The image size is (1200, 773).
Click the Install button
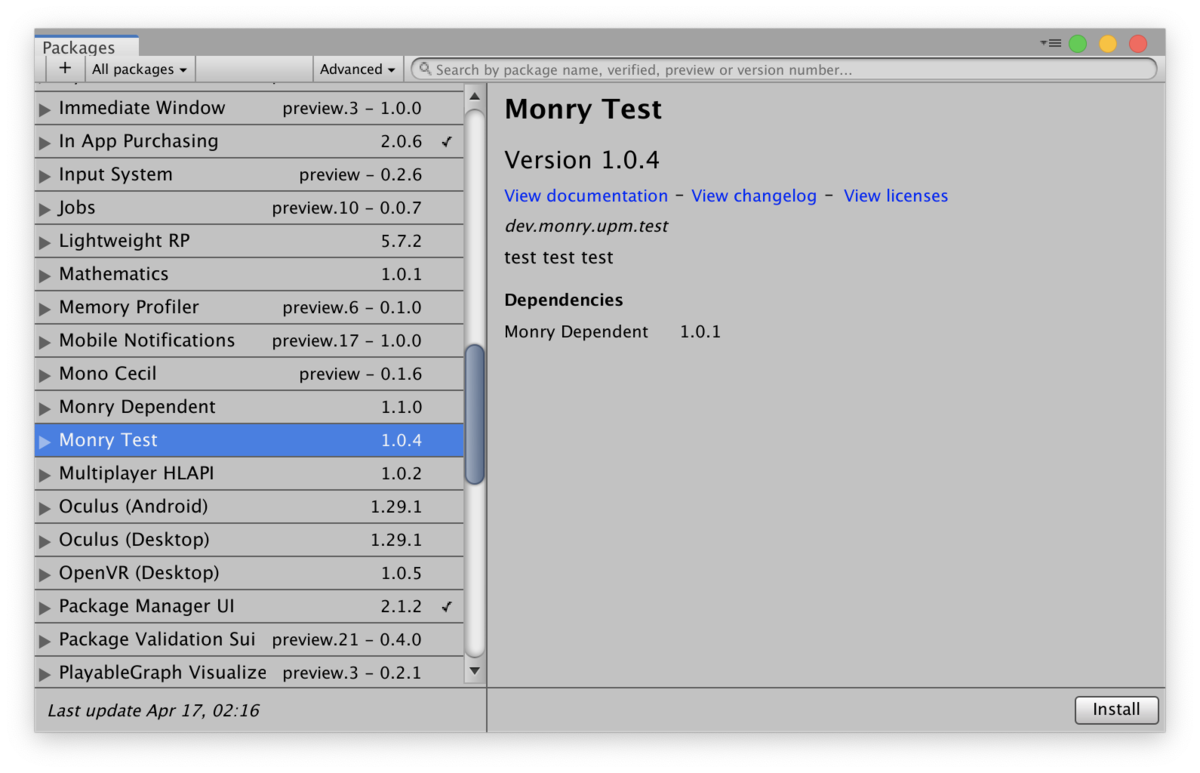(x=1116, y=709)
